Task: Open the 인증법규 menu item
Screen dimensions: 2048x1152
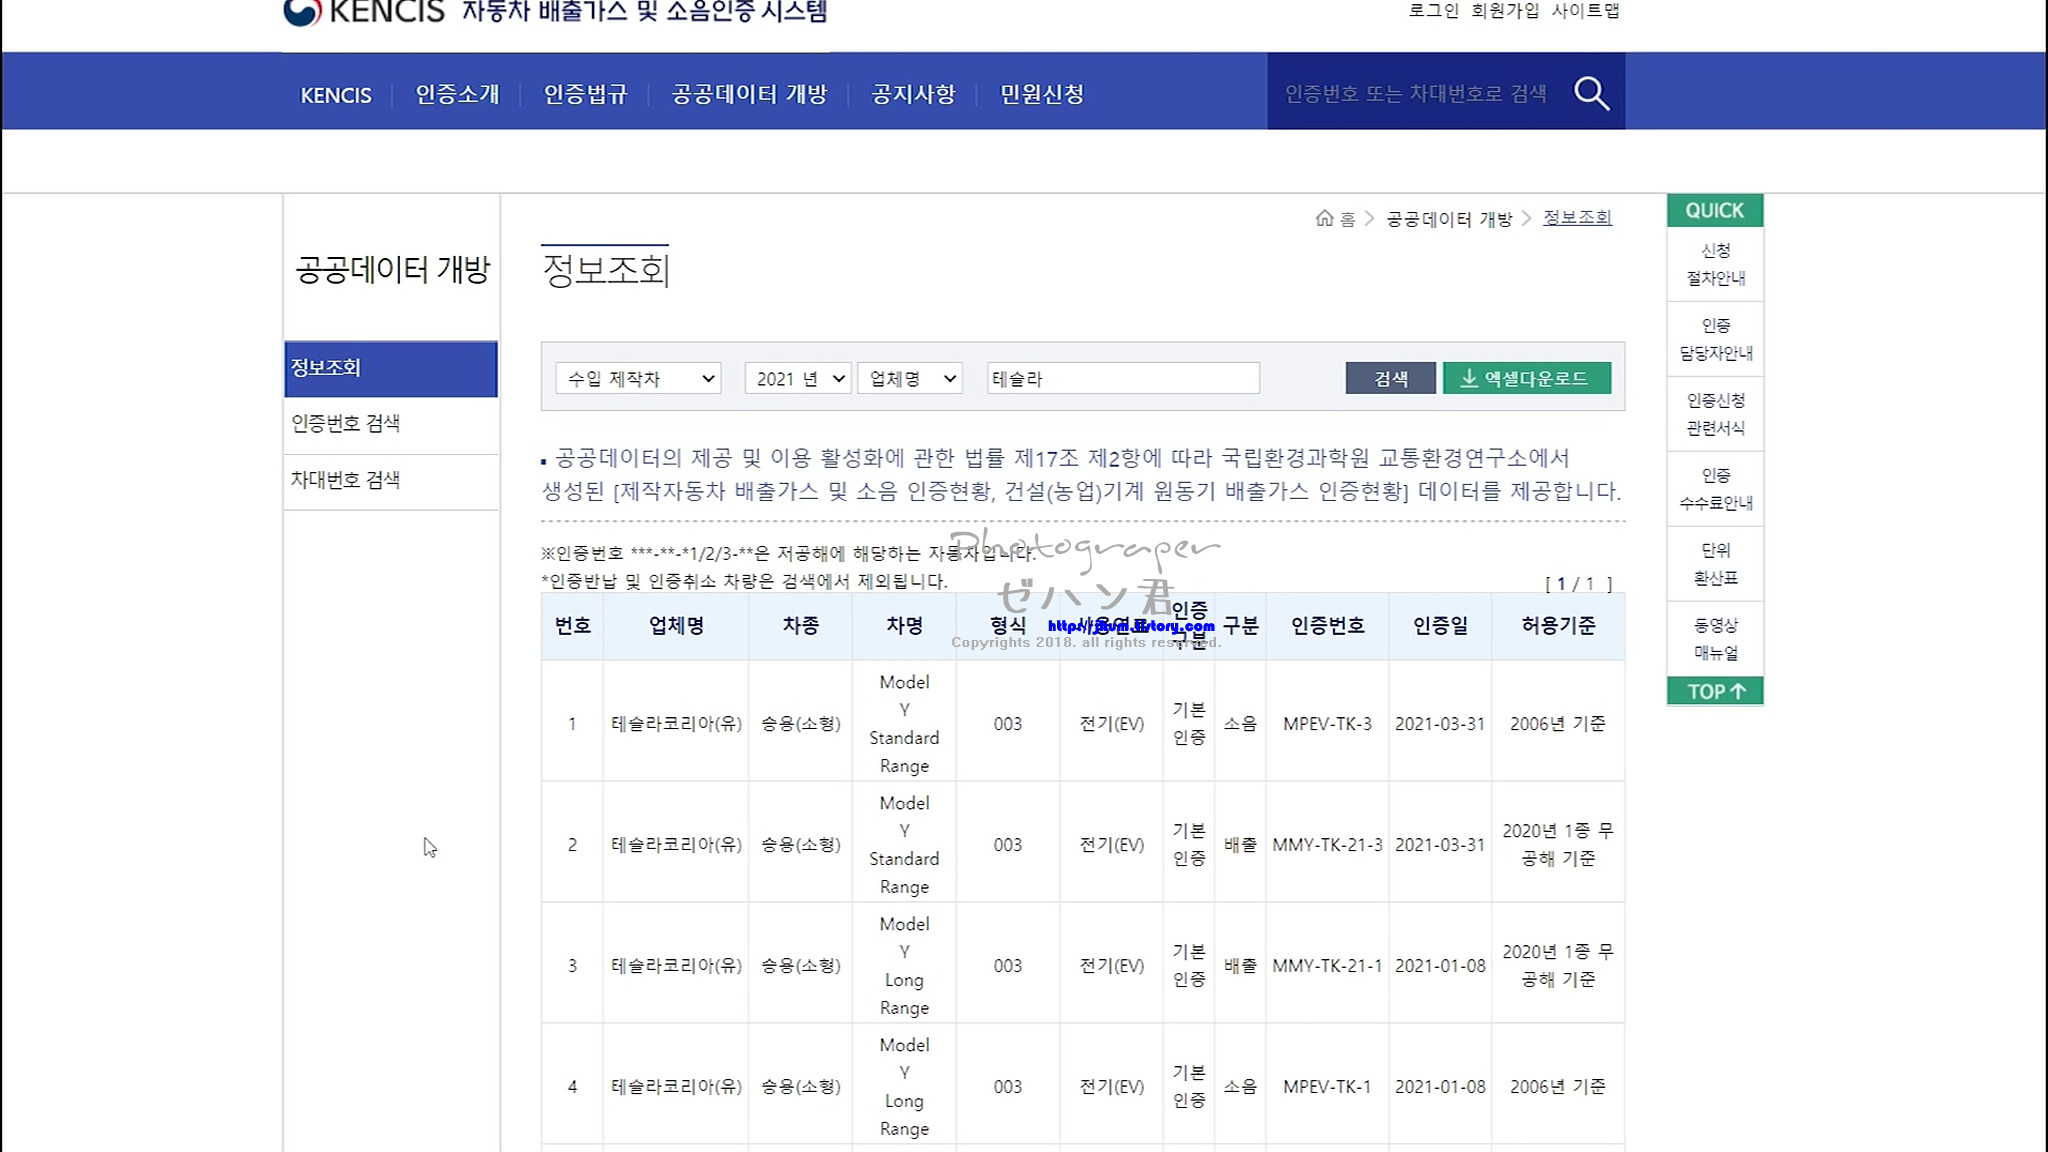Action: [585, 94]
